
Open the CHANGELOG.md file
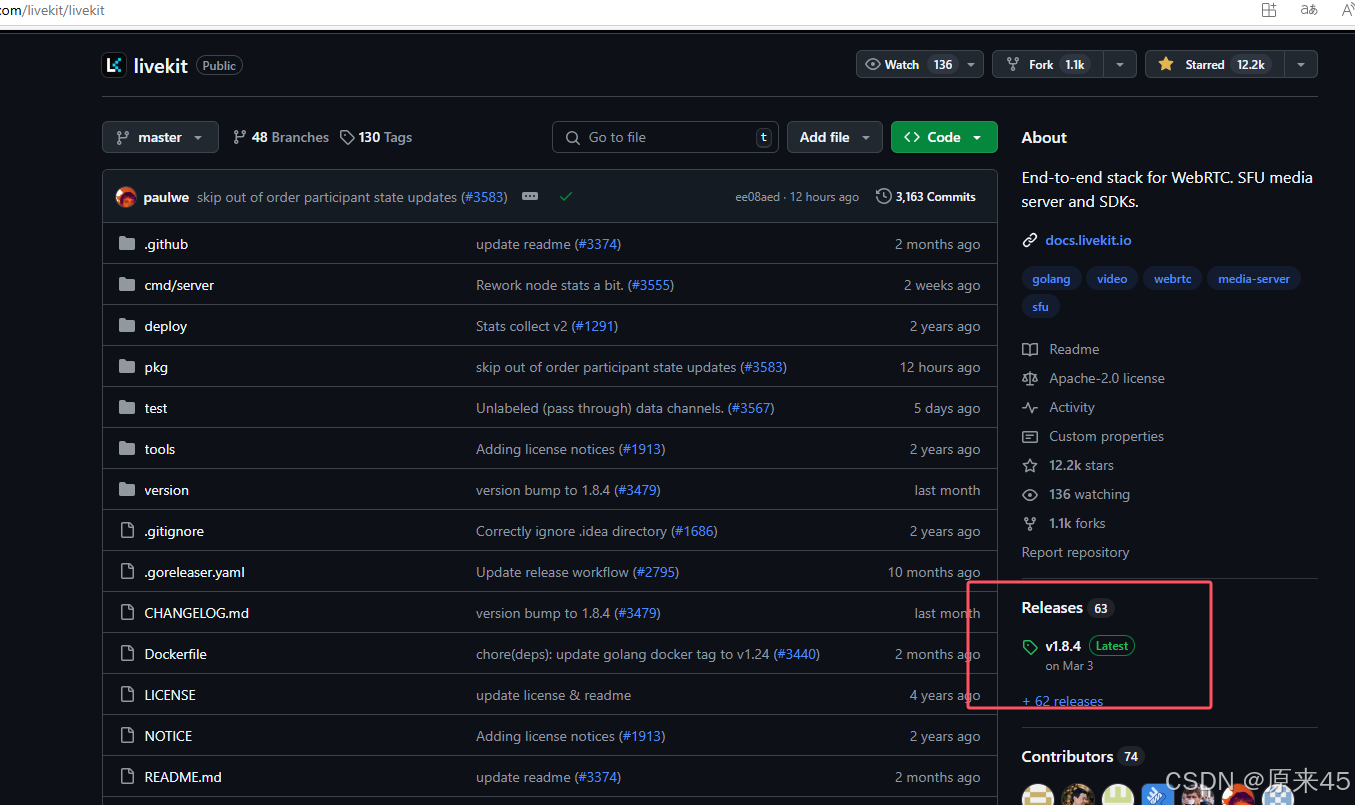point(196,613)
